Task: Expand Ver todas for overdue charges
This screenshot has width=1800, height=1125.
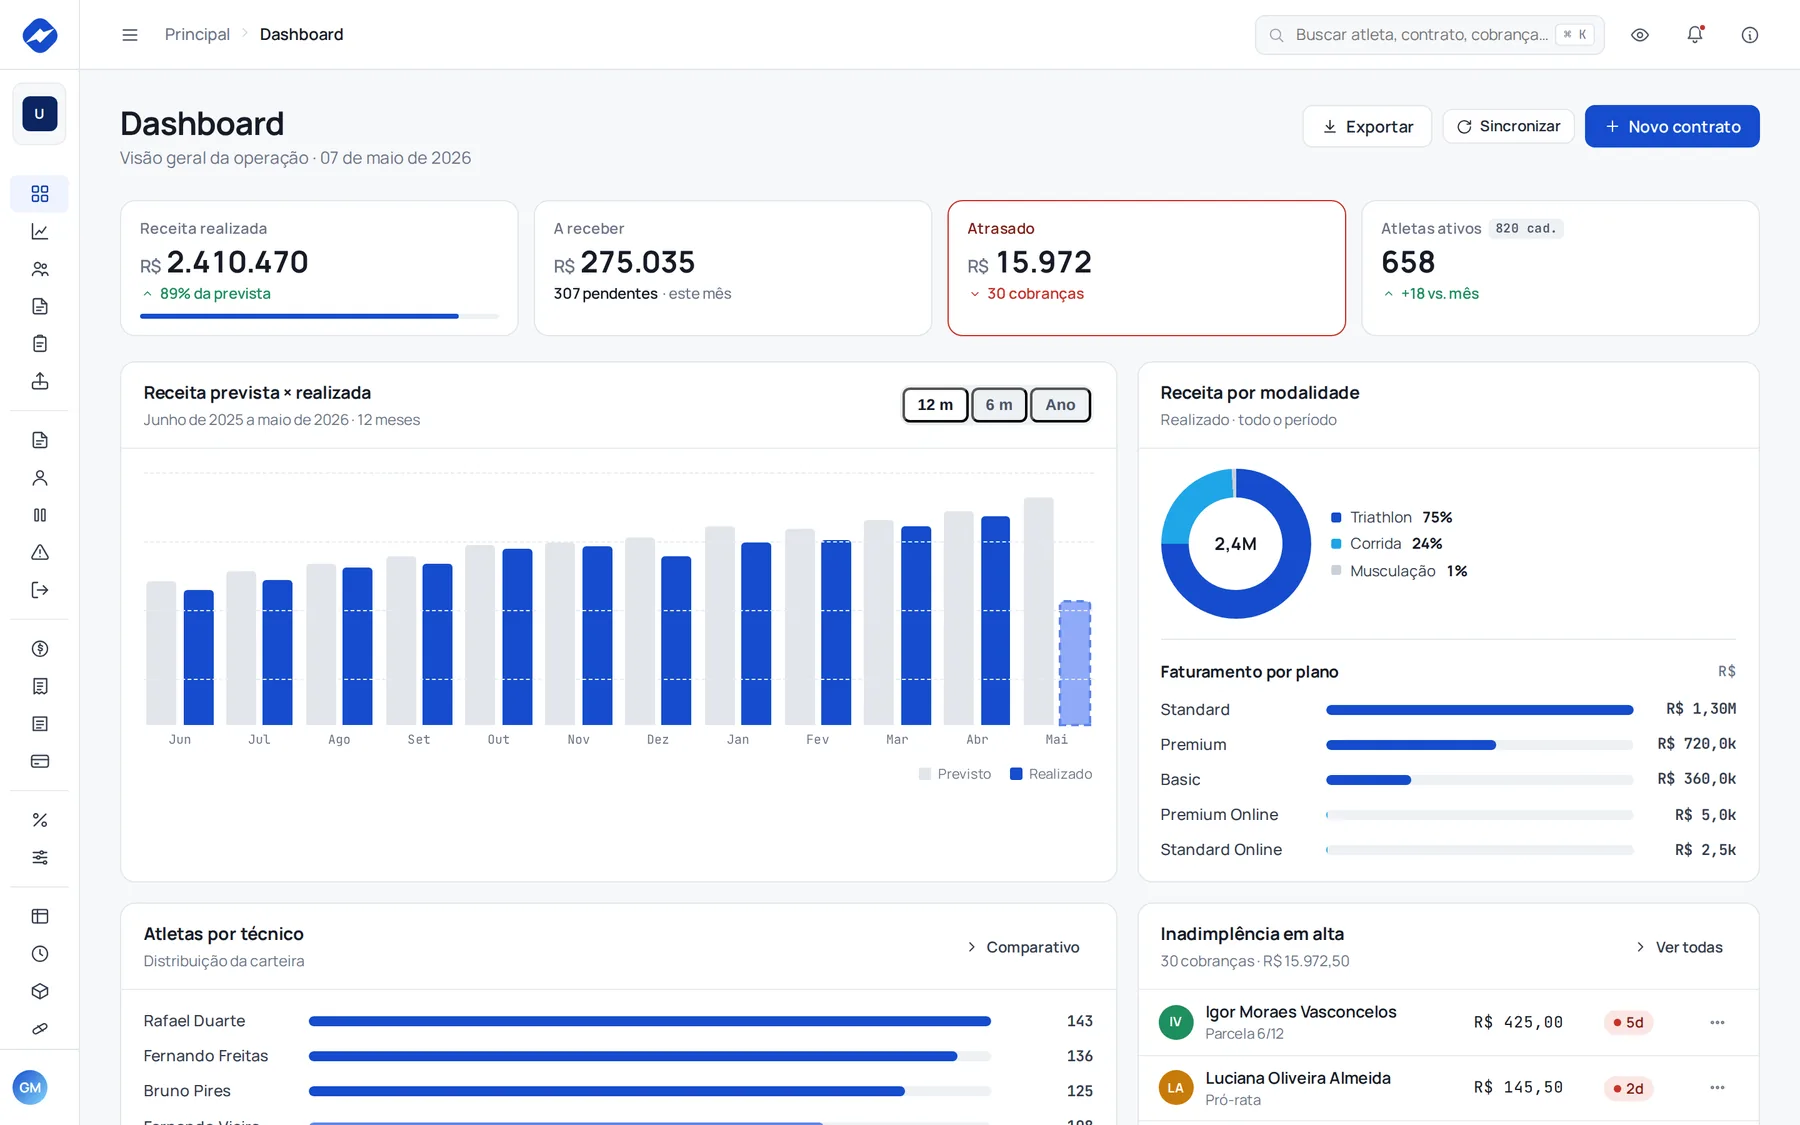Action: point(1679,947)
